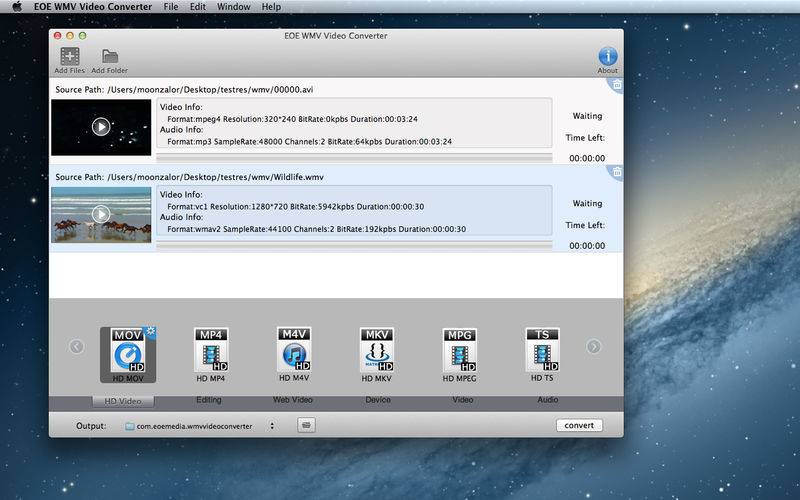Delete the 00000.avi entry with trash icon

pyautogui.click(x=617, y=85)
